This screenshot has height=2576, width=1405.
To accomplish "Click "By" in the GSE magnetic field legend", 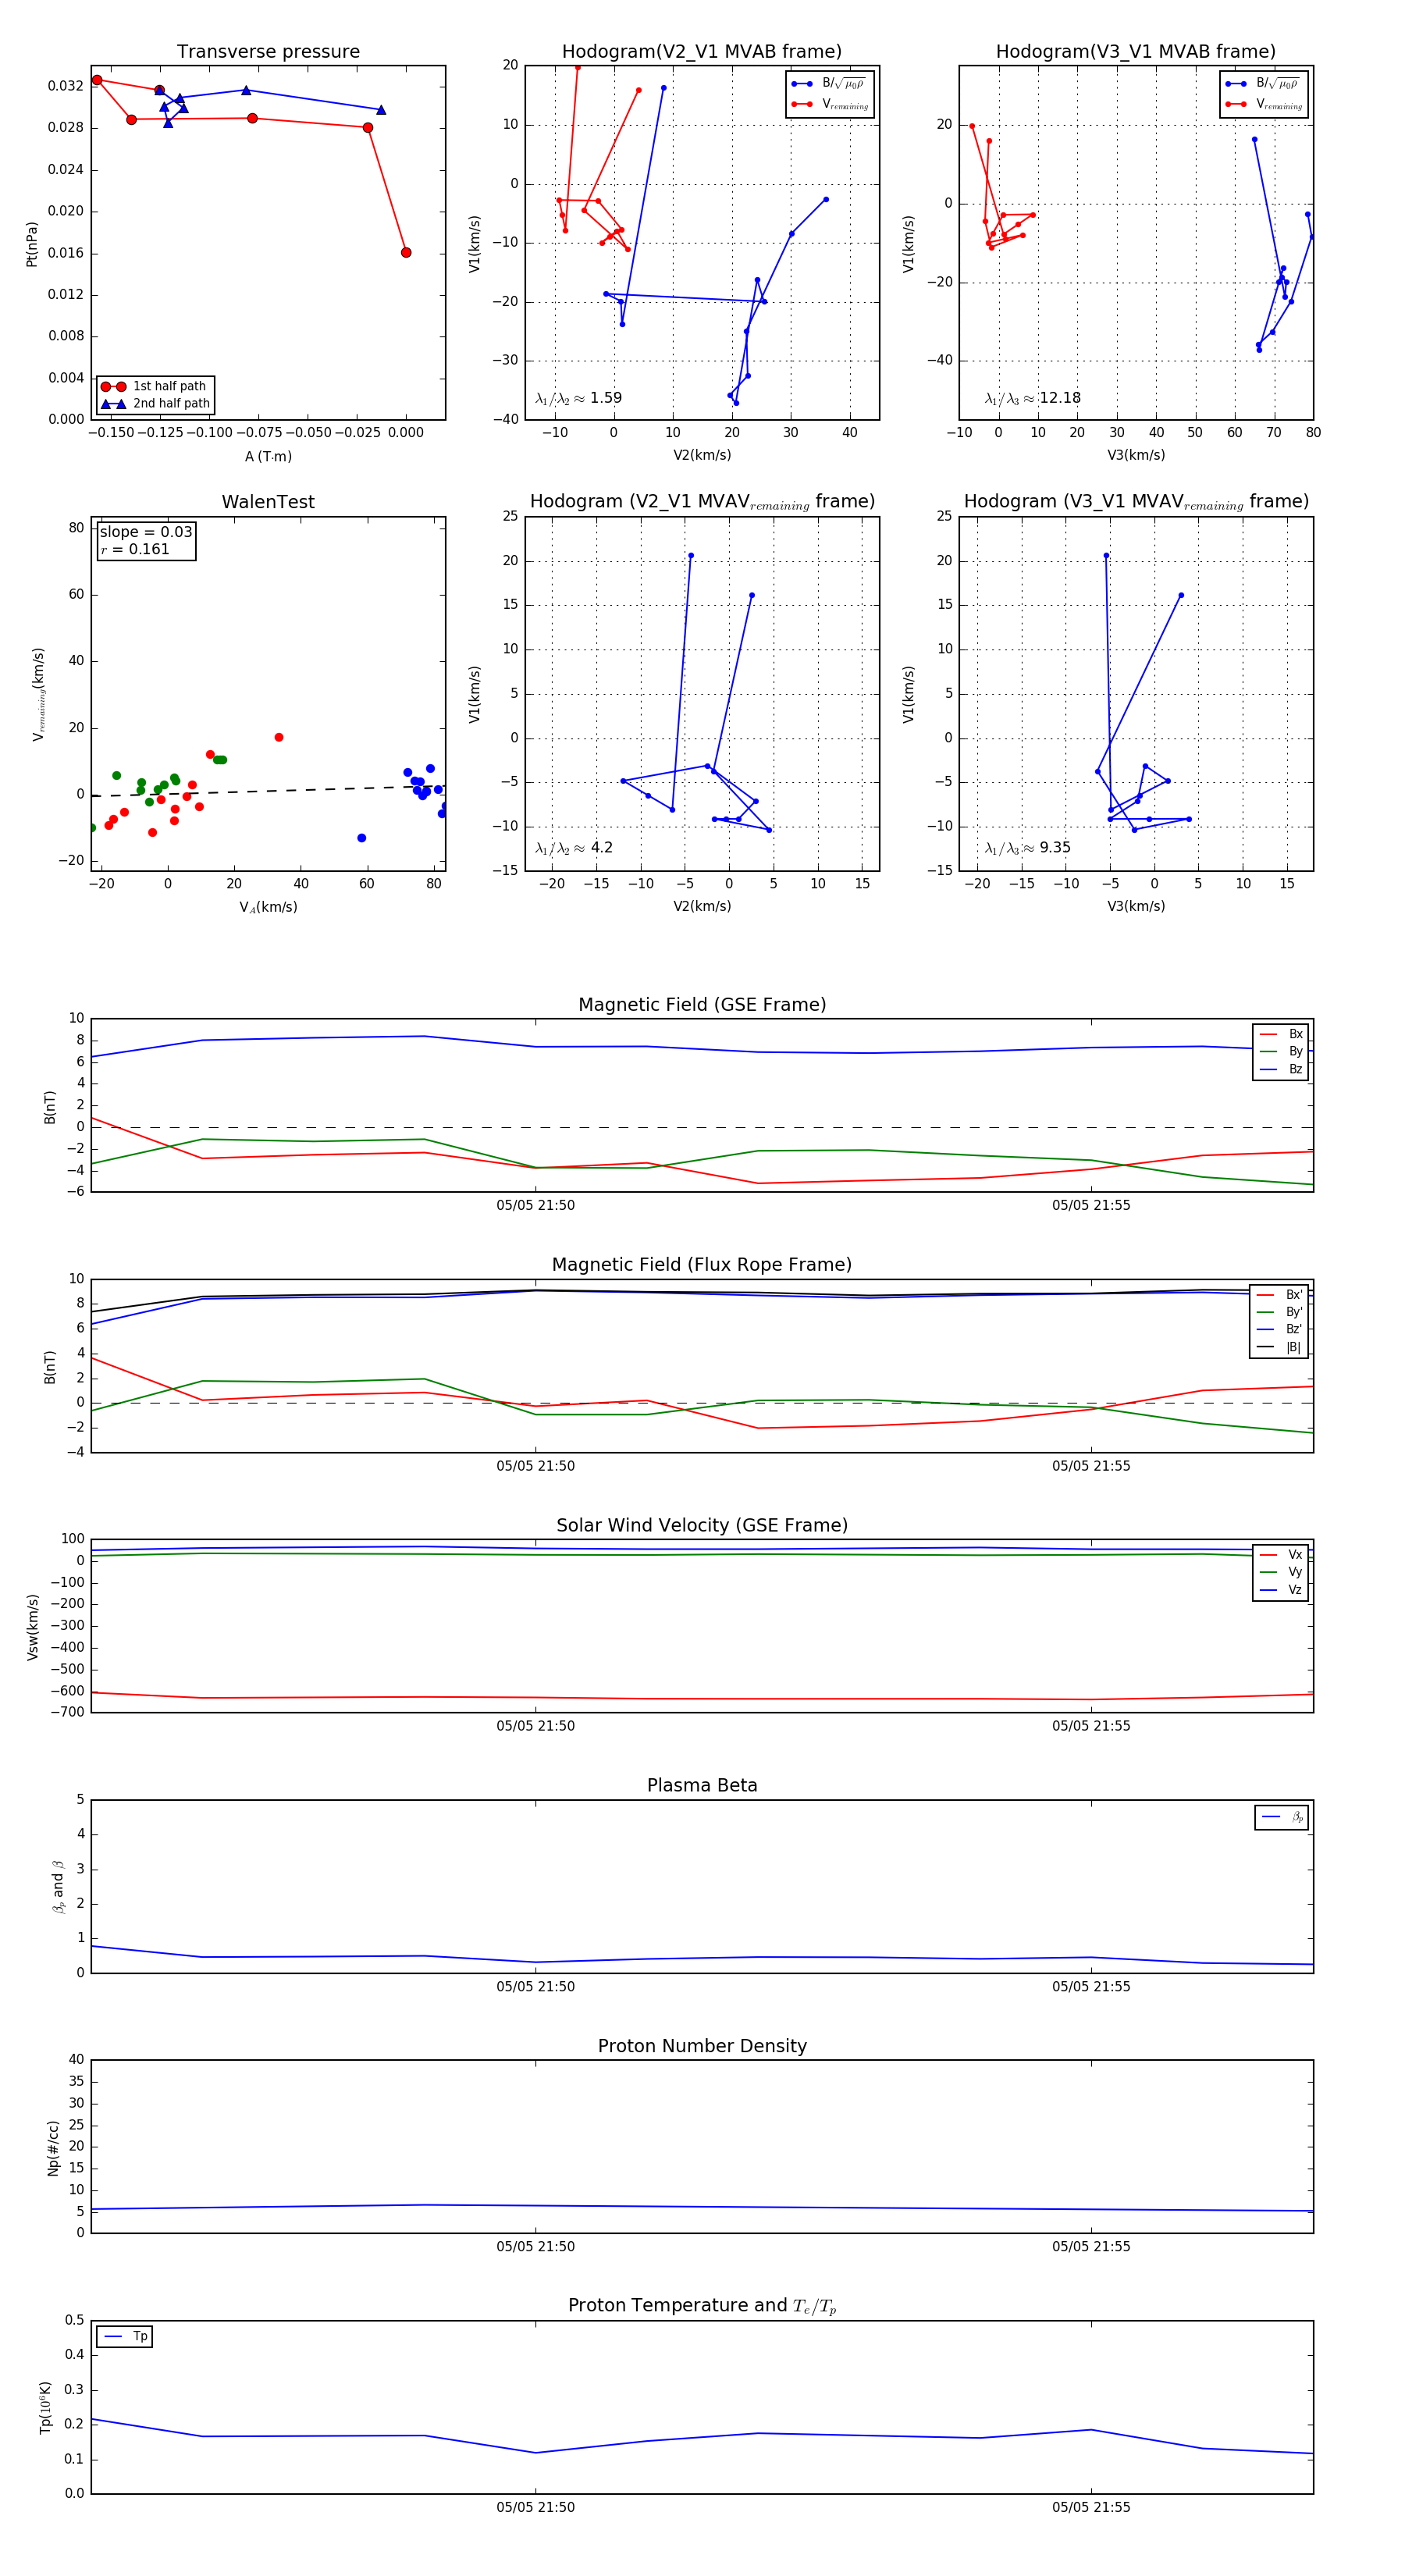I will click(x=1295, y=1051).
